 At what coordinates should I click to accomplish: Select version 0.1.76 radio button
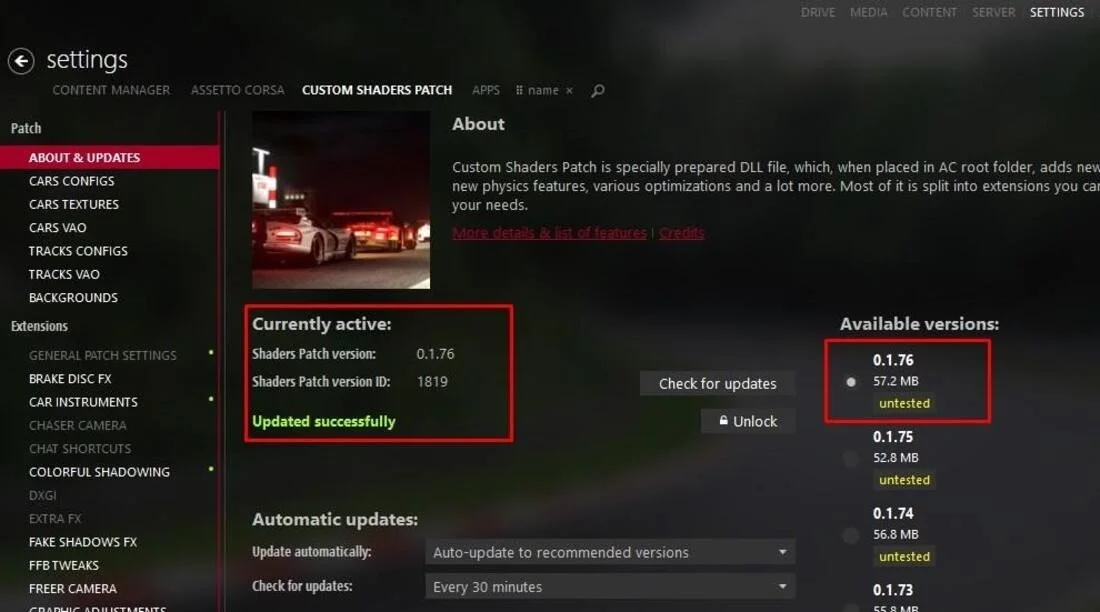pyautogui.click(x=851, y=382)
